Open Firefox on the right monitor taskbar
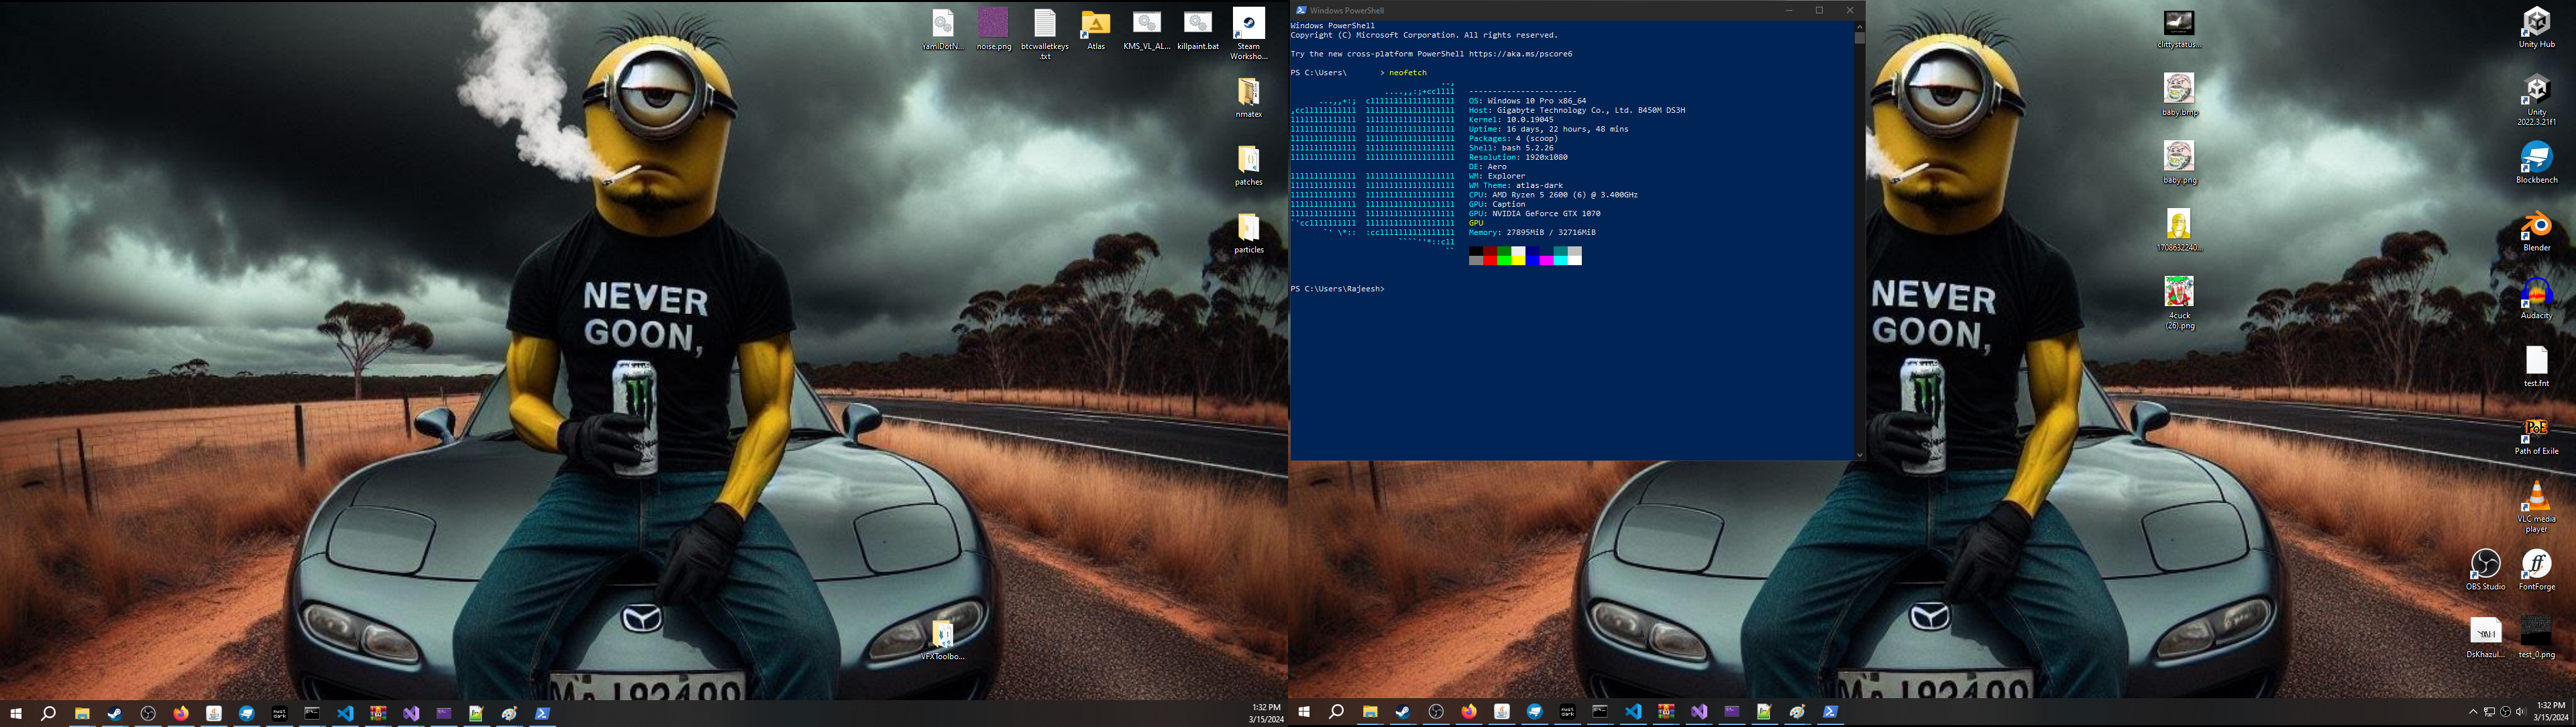 [x=1469, y=712]
